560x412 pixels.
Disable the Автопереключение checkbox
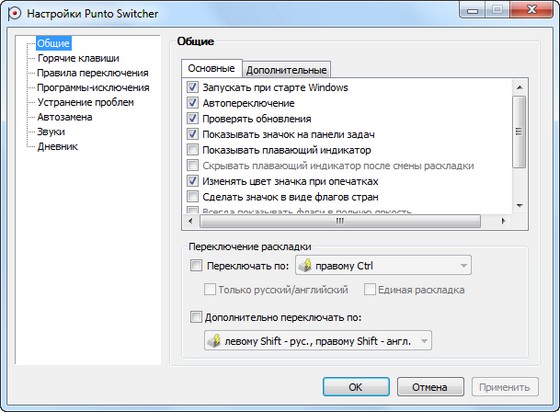tap(192, 102)
